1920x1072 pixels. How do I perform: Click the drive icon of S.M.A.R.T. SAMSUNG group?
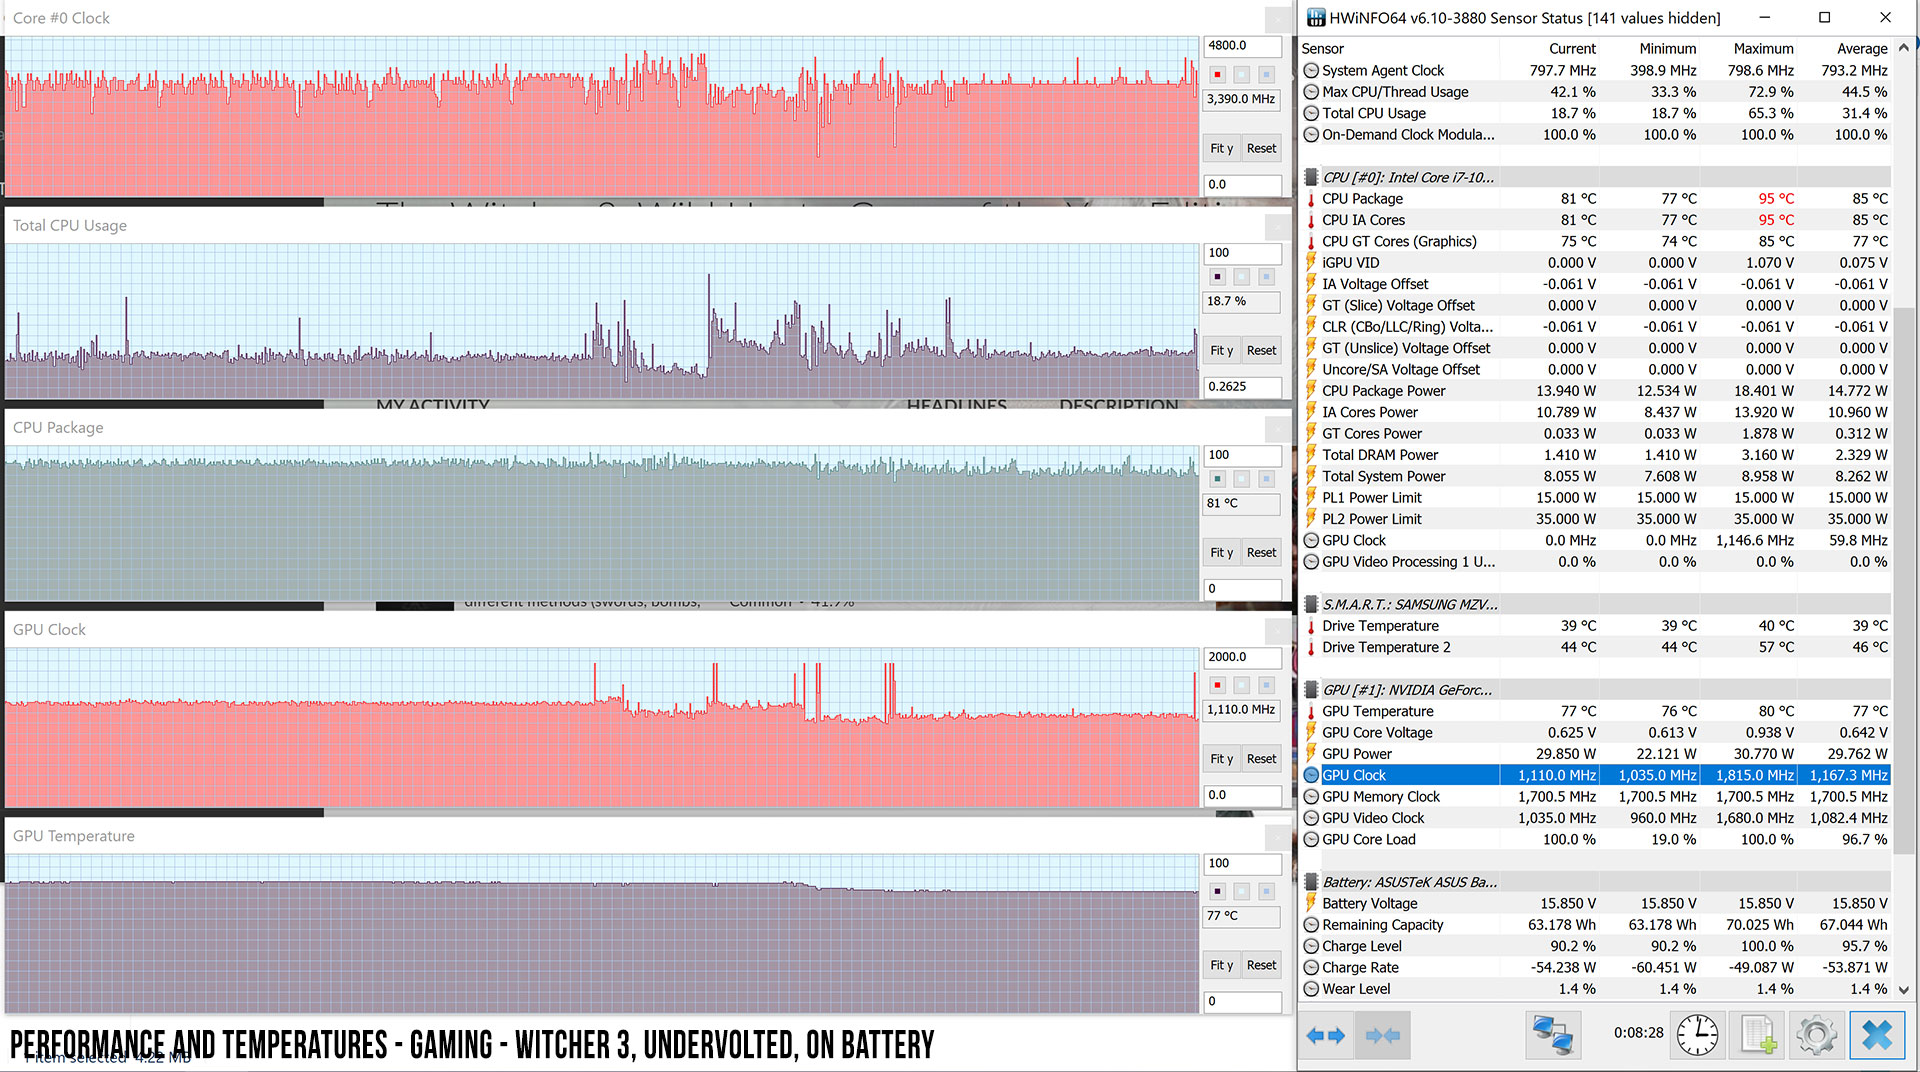[x=1311, y=605]
